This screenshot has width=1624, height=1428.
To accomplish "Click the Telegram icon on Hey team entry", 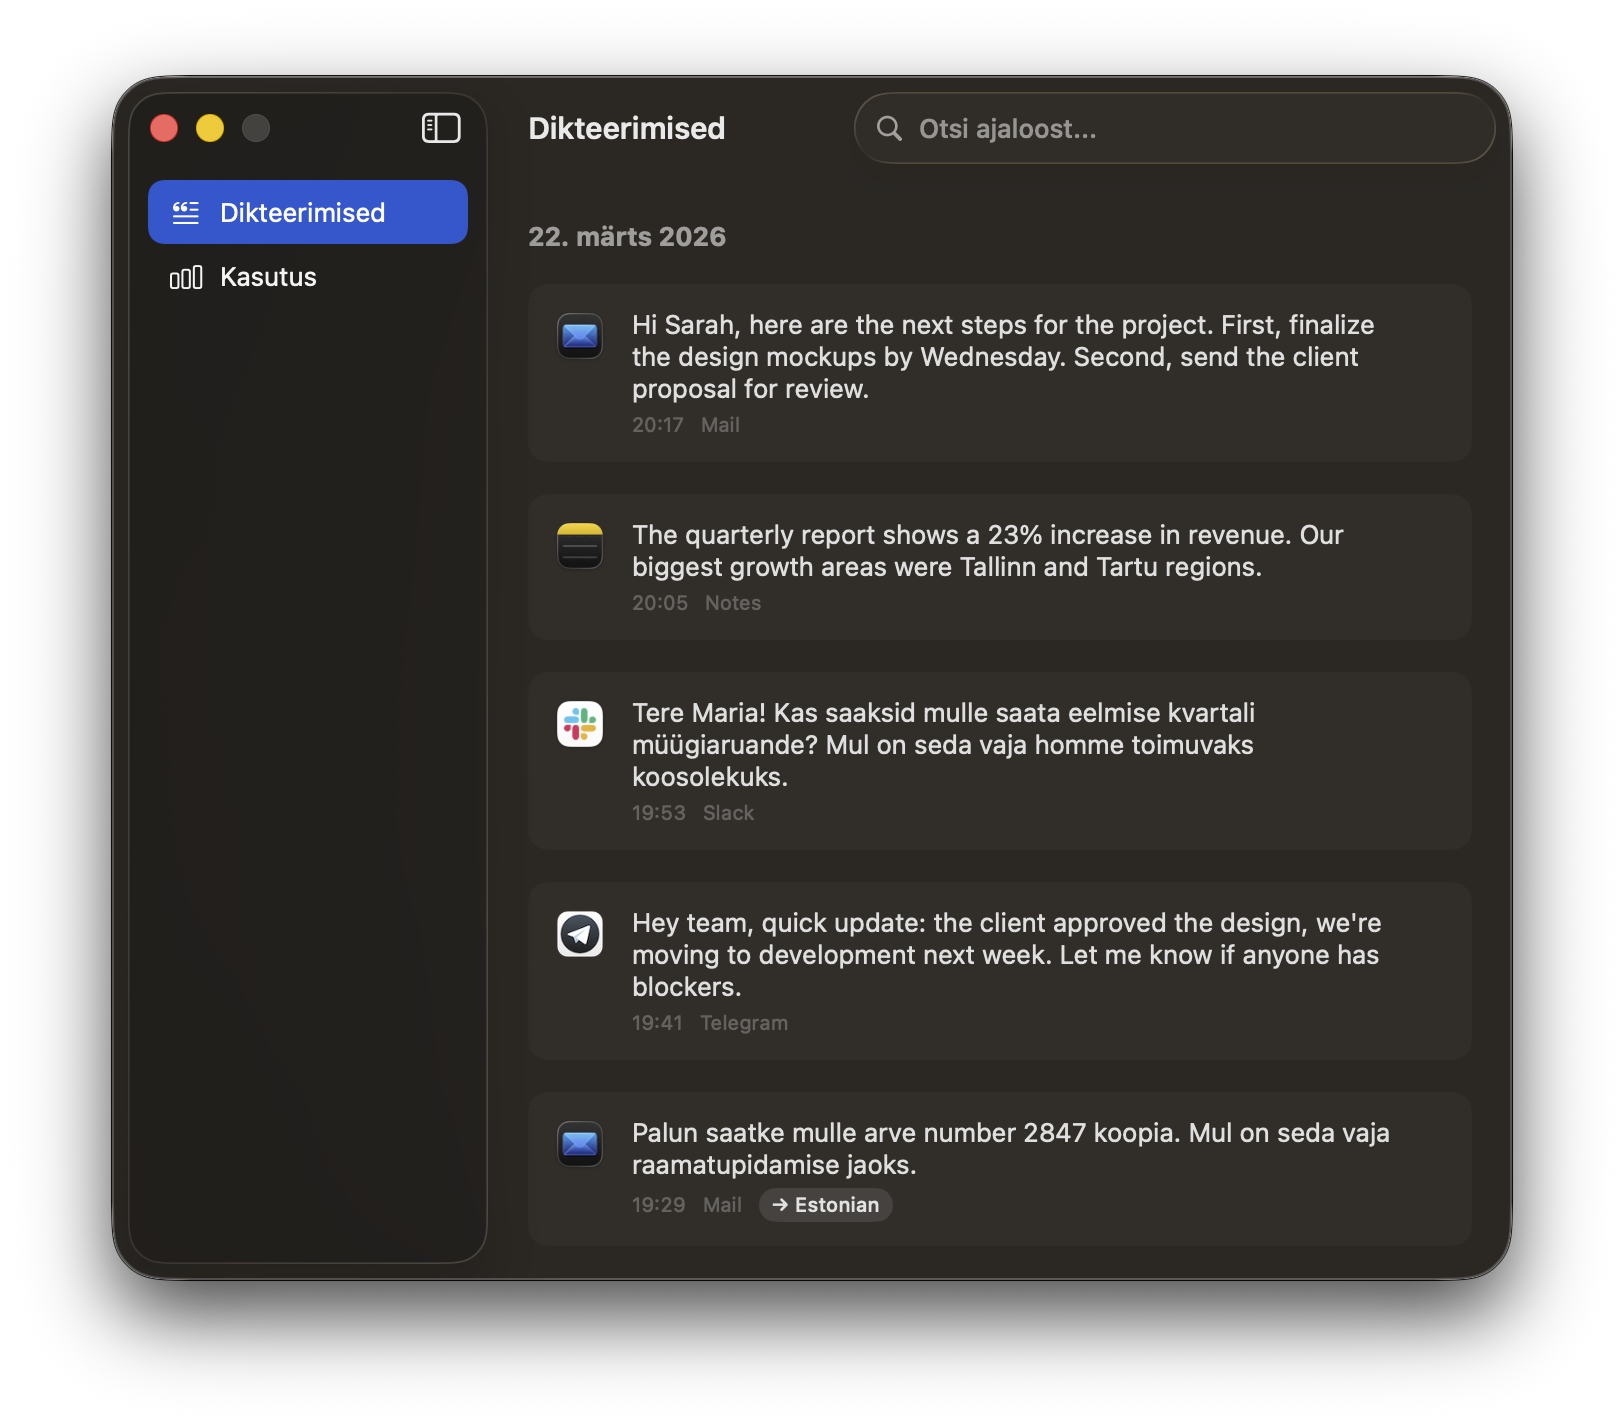I will point(580,933).
